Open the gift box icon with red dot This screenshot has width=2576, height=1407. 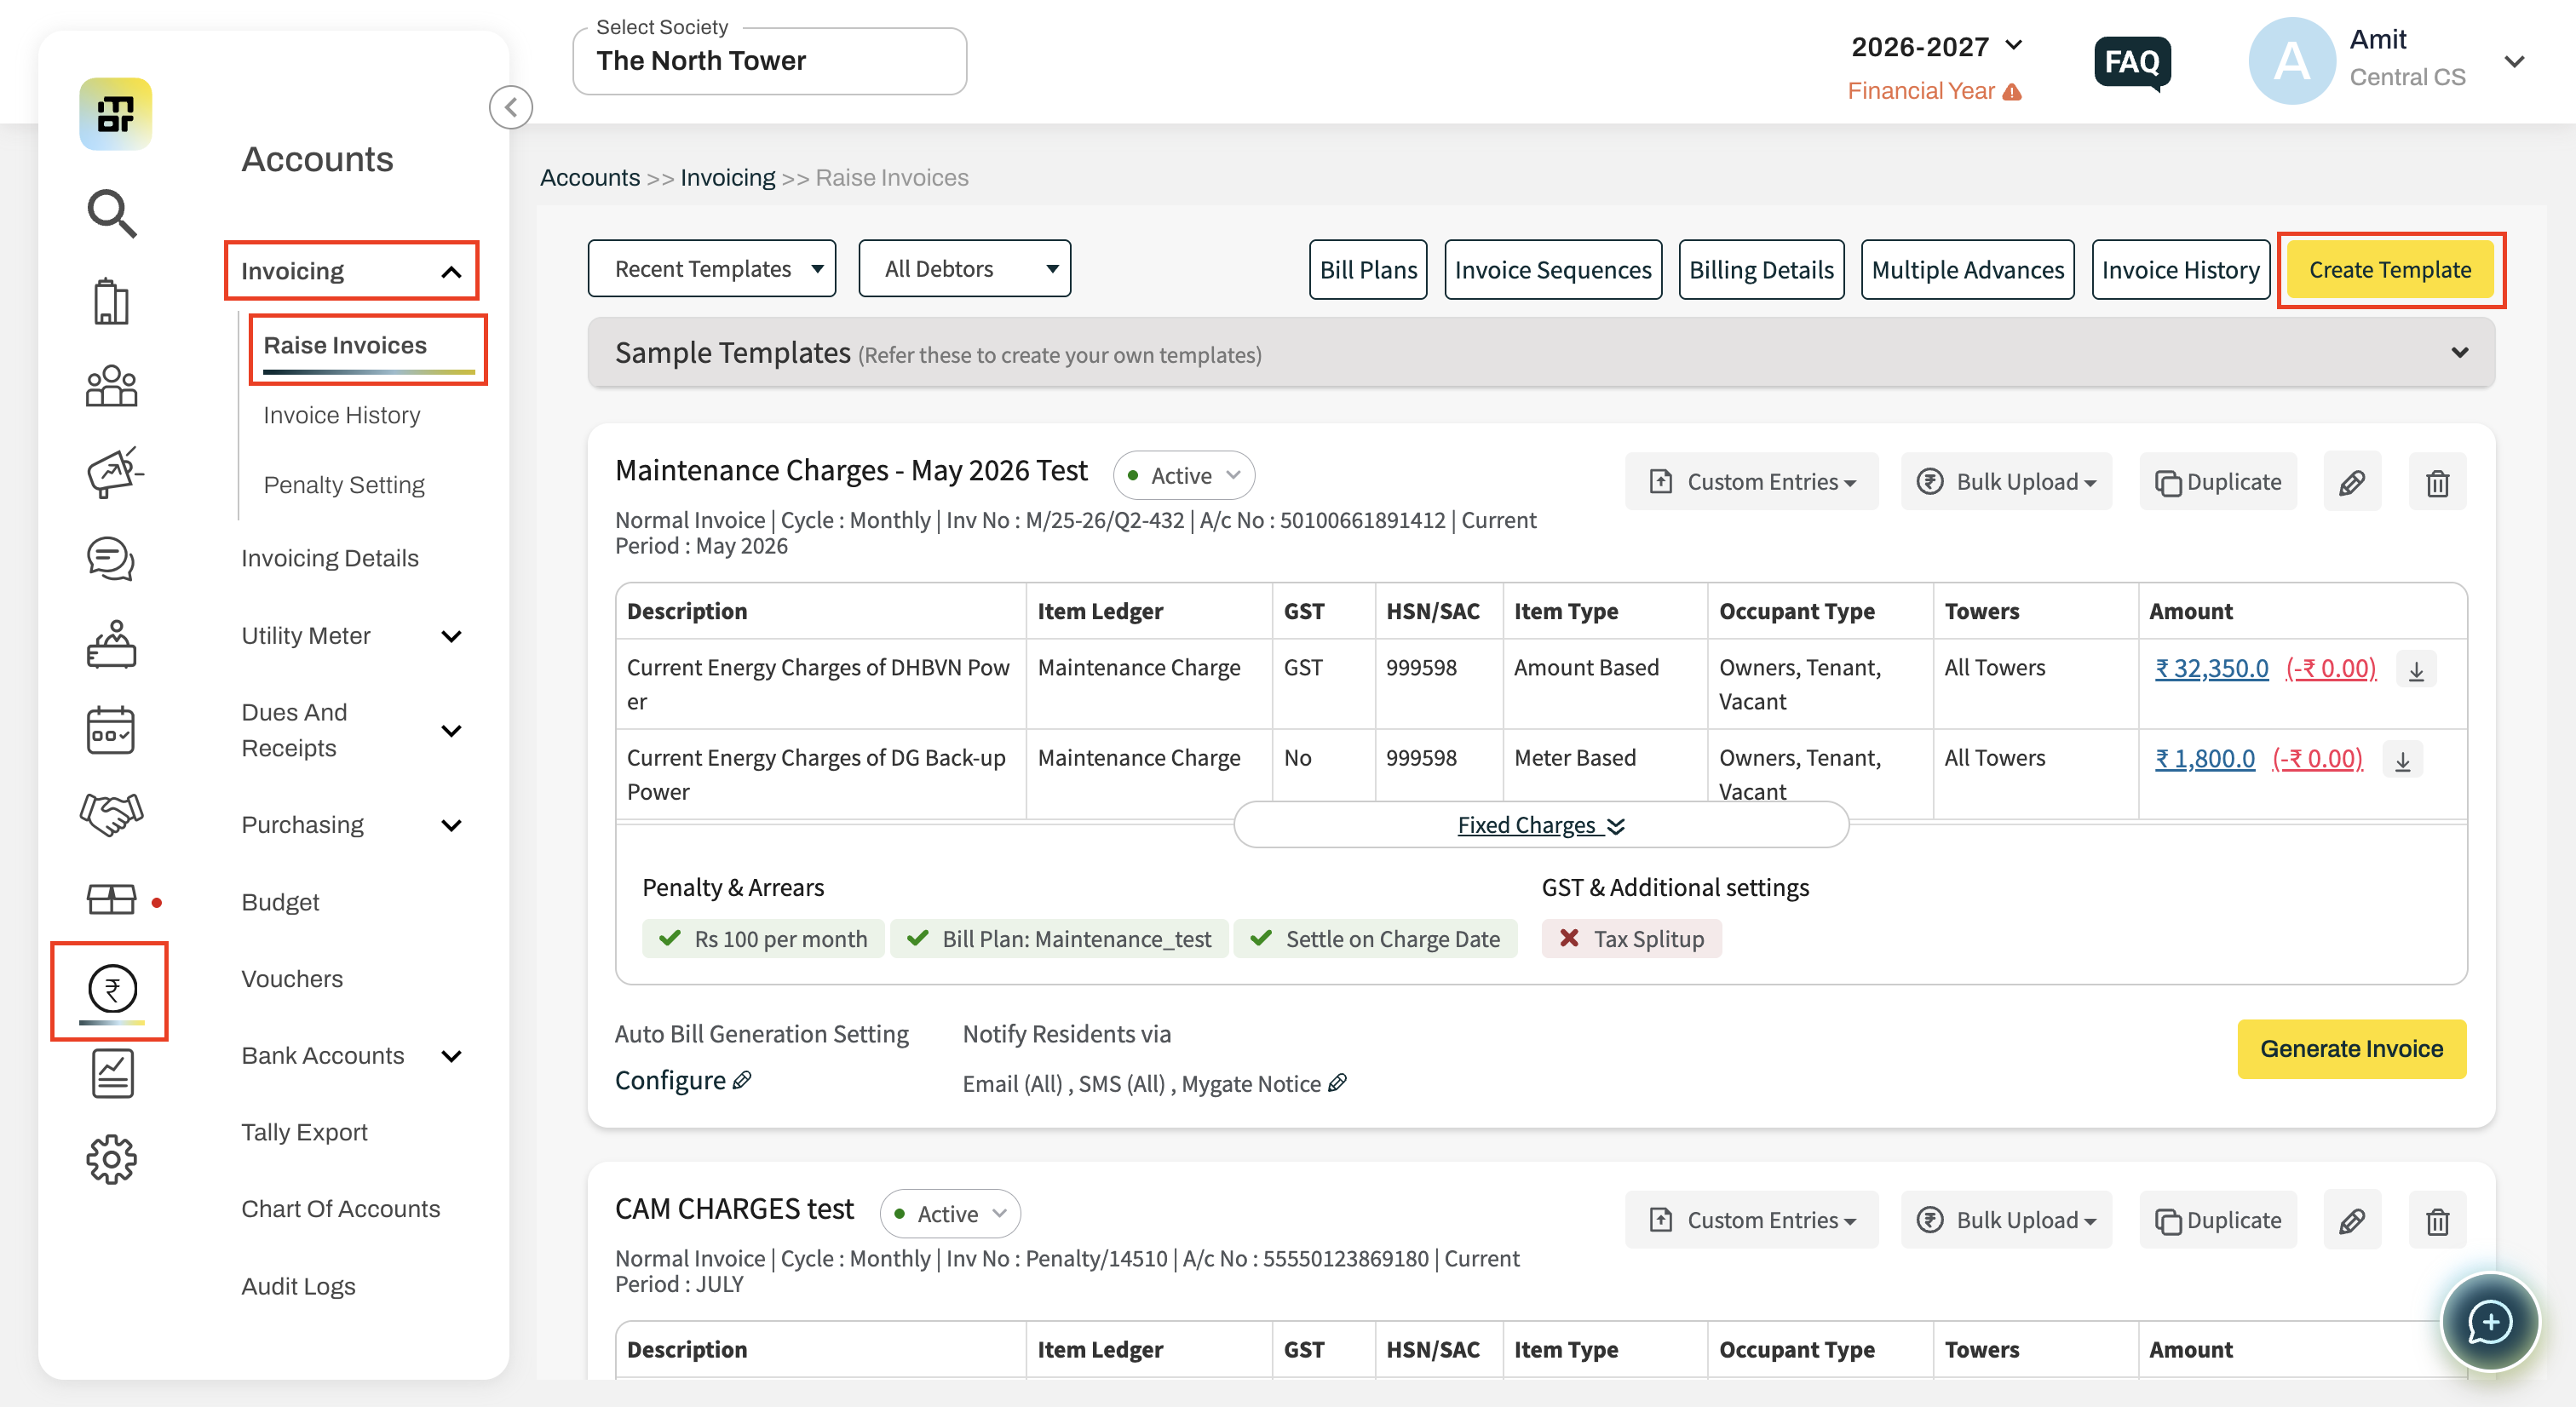pyautogui.click(x=111, y=901)
